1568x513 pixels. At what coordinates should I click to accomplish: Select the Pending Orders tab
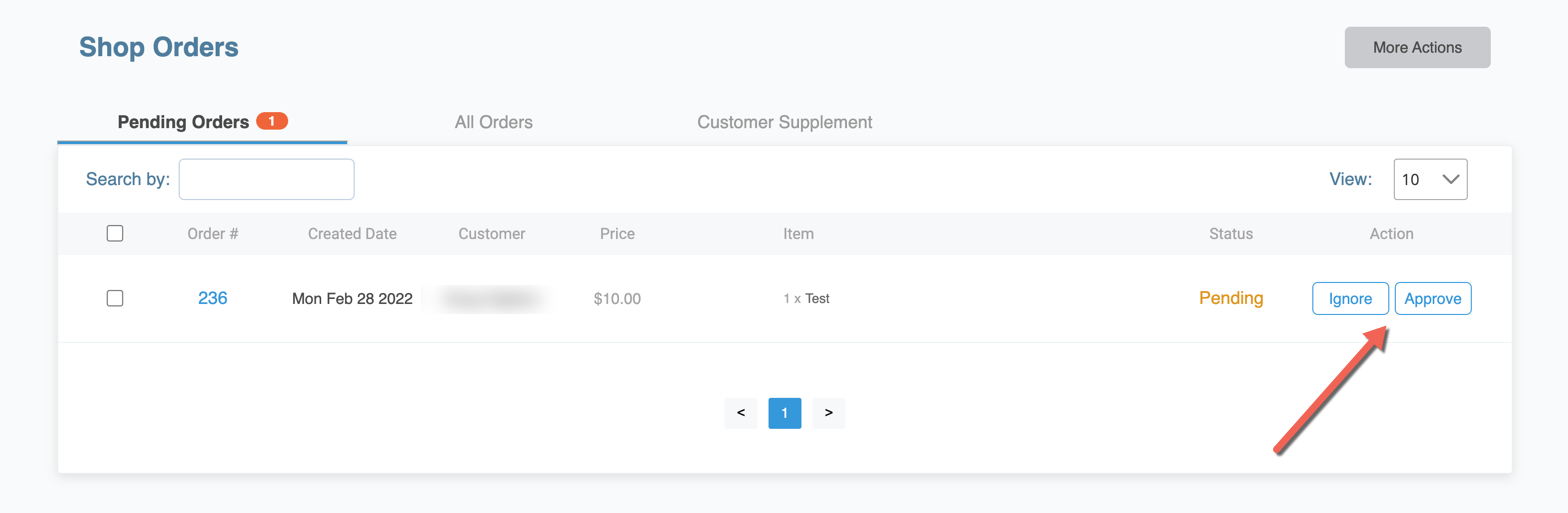(183, 122)
